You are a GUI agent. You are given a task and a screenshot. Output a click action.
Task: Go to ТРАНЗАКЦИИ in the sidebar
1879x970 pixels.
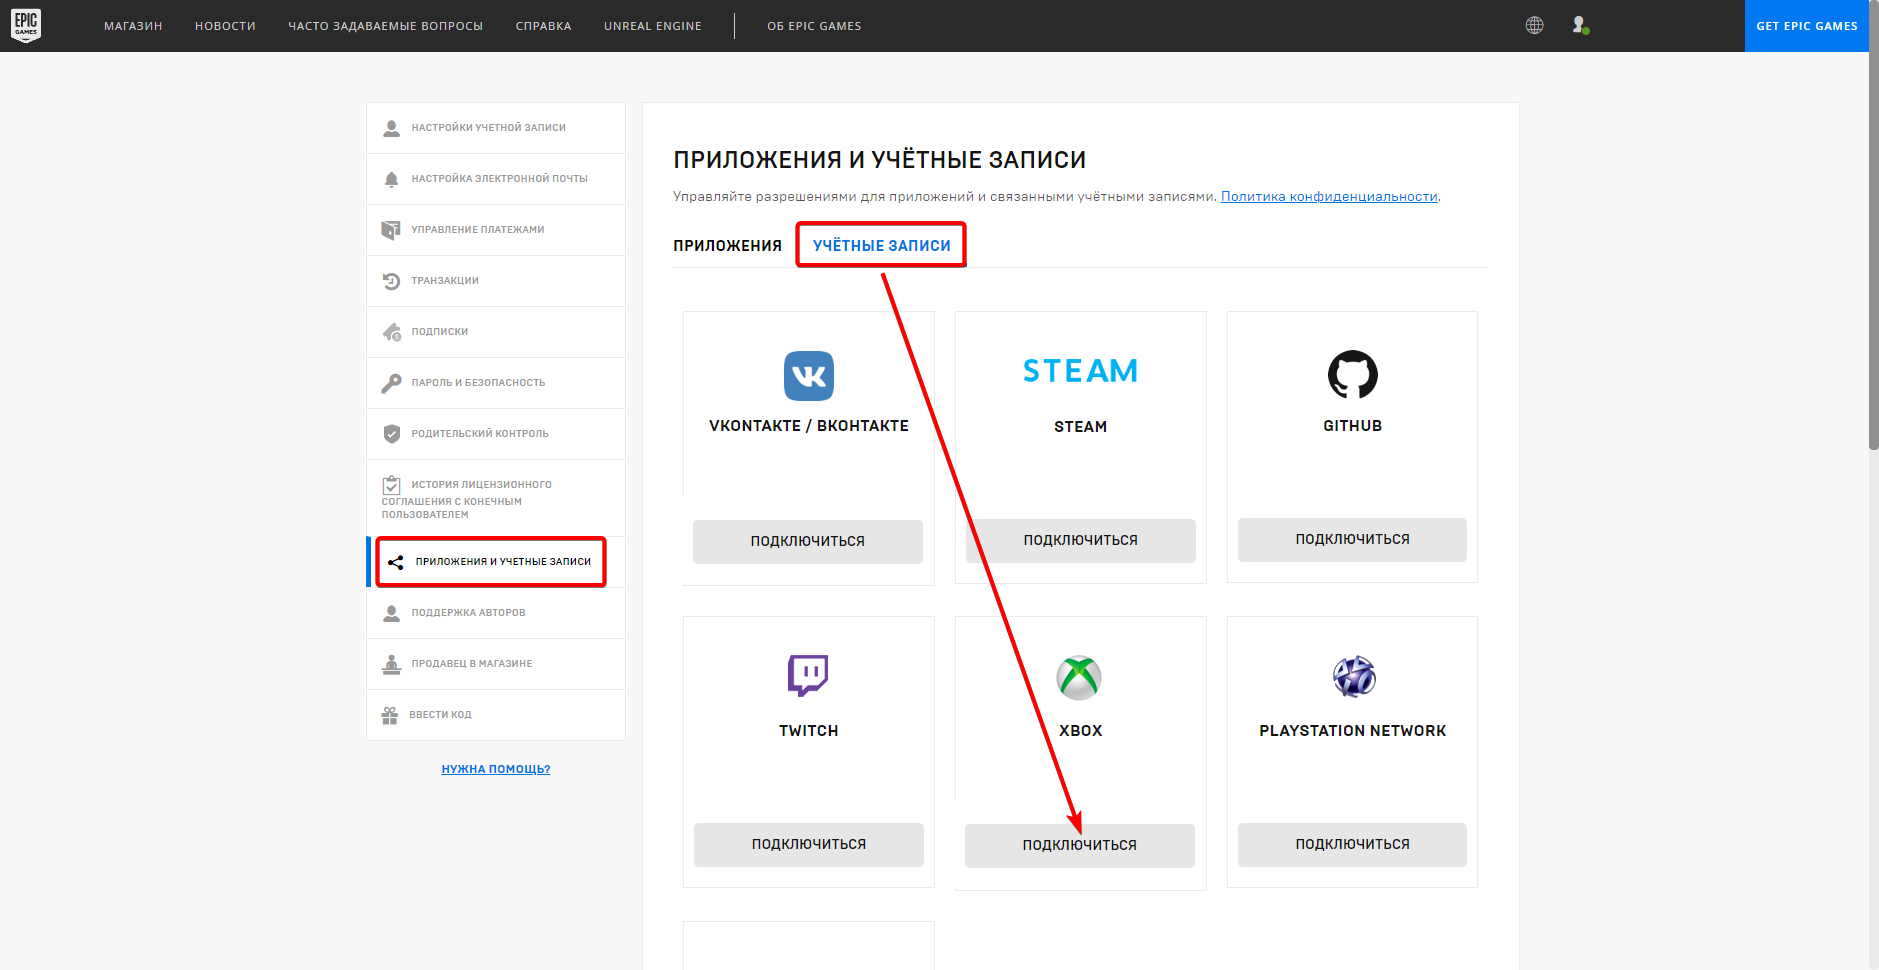pyautogui.click(x=496, y=281)
